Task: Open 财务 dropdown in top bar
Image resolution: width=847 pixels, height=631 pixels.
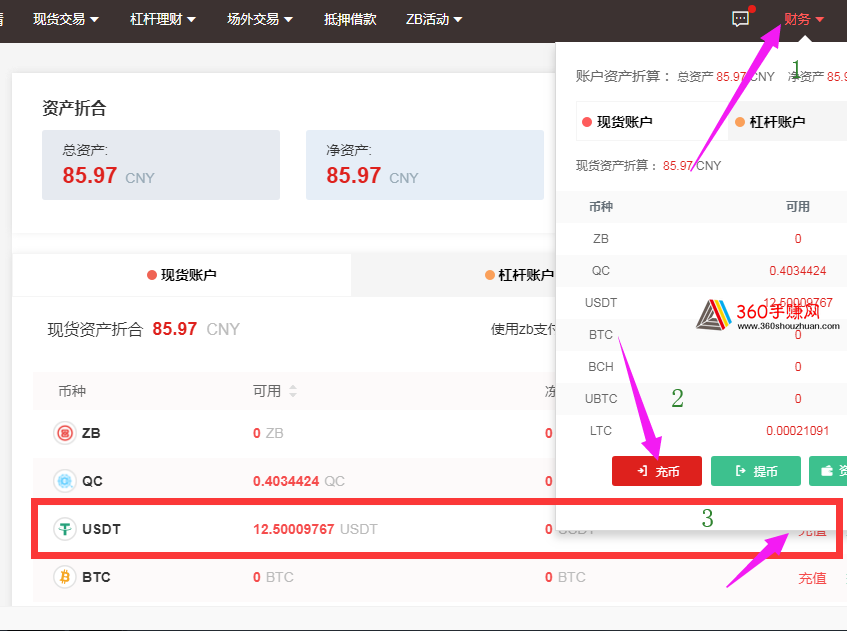Action: 804,19
